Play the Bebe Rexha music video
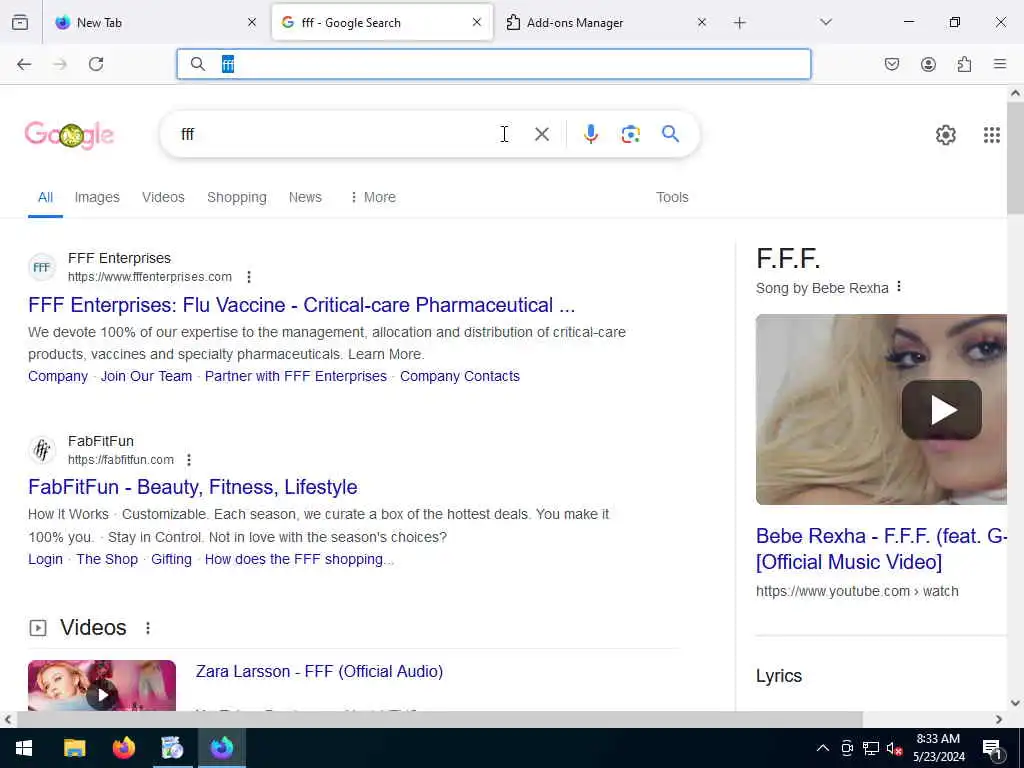1024x768 pixels. pyautogui.click(x=941, y=410)
